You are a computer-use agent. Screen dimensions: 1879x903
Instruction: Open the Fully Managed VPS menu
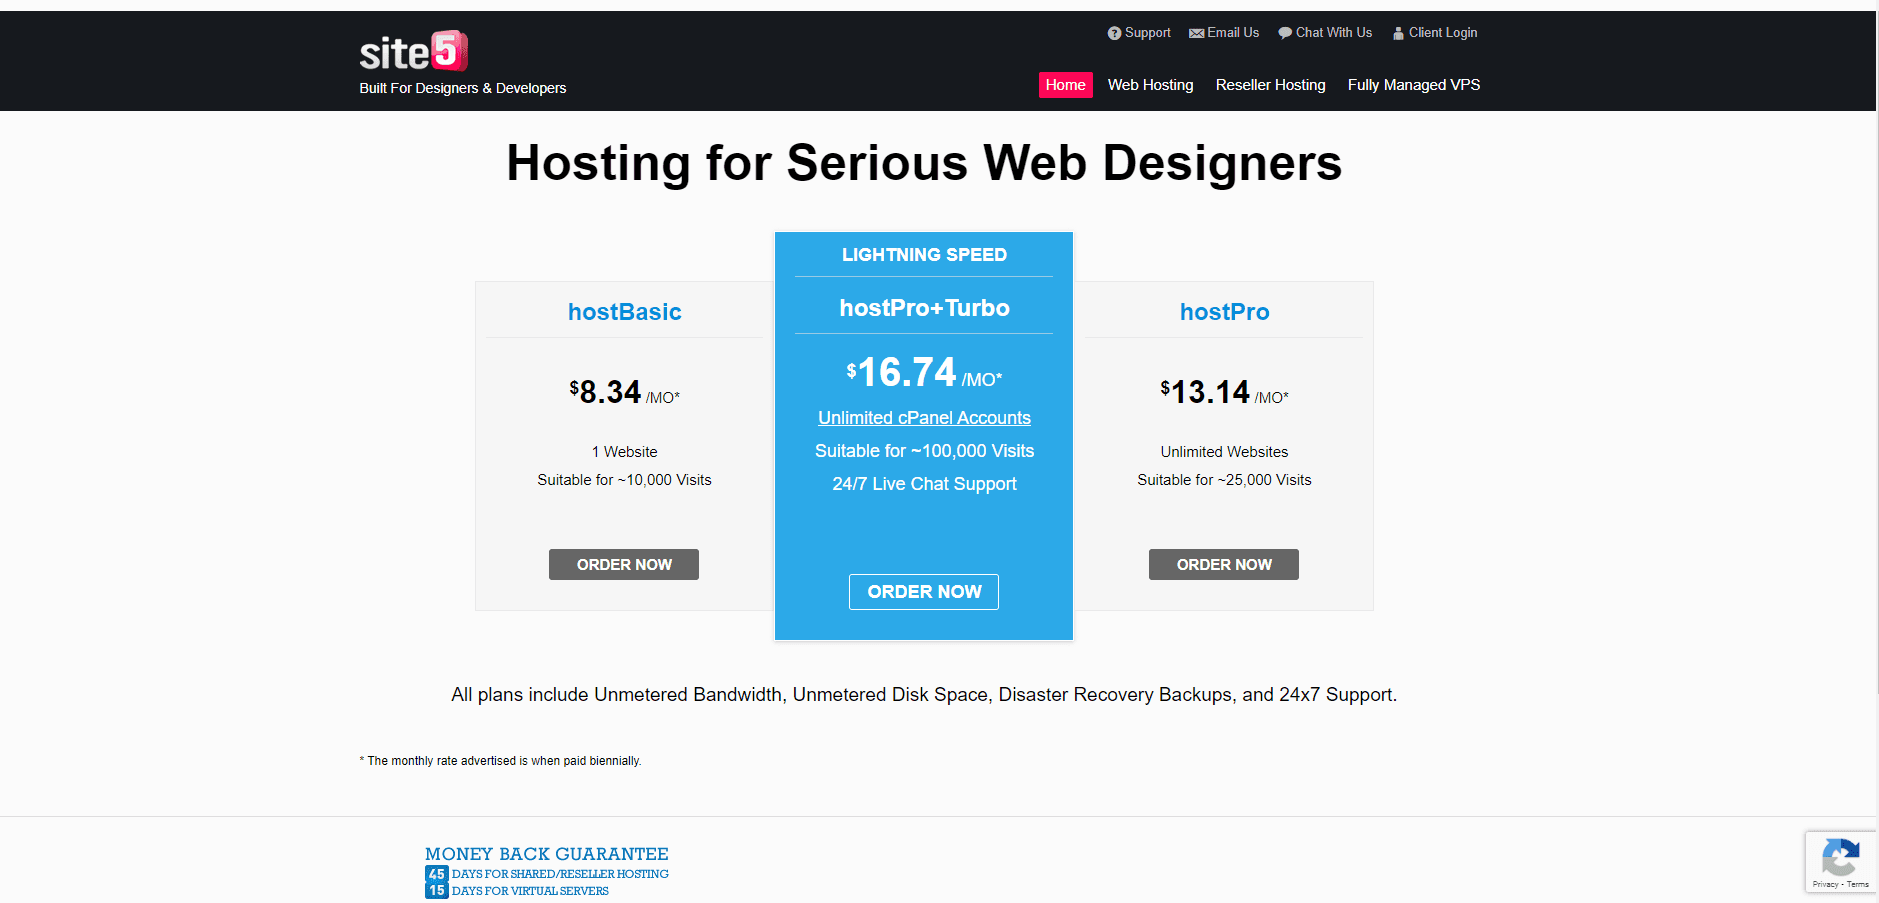click(1413, 85)
